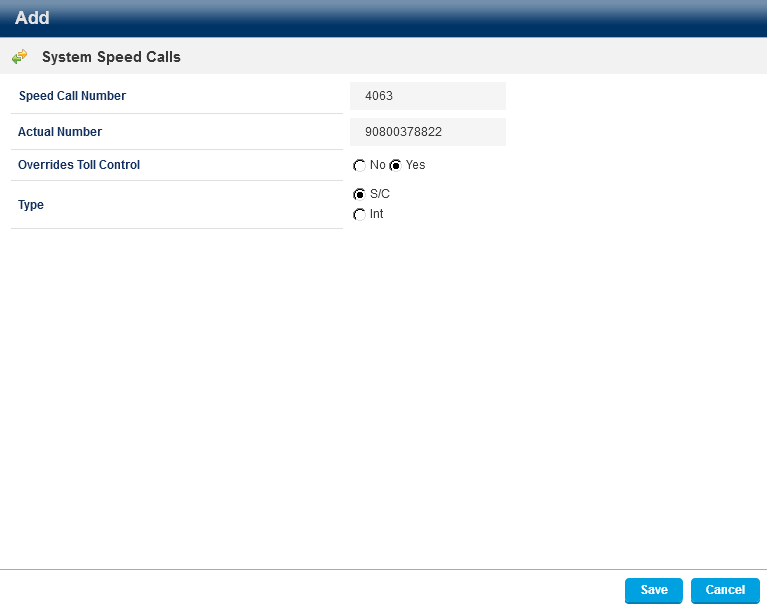The height and width of the screenshot is (609, 767).
Task: Click the 'No' text beside its radio
Action: tap(377, 165)
